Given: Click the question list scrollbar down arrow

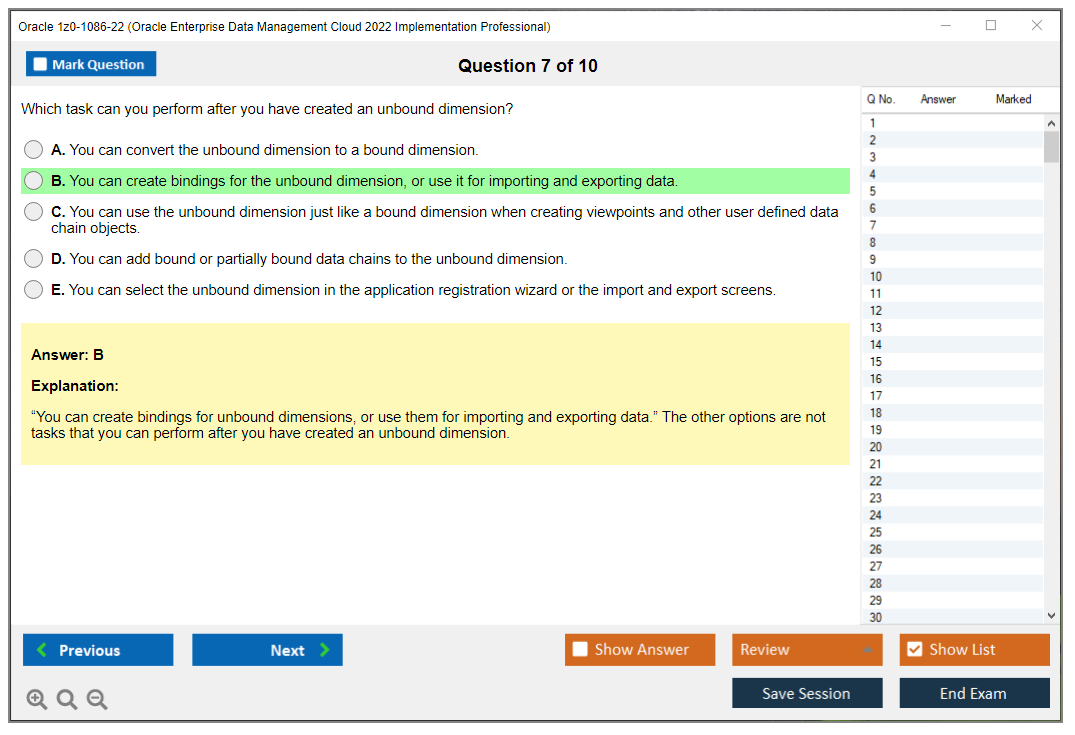Looking at the screenshot, I should coord(1051,615).
